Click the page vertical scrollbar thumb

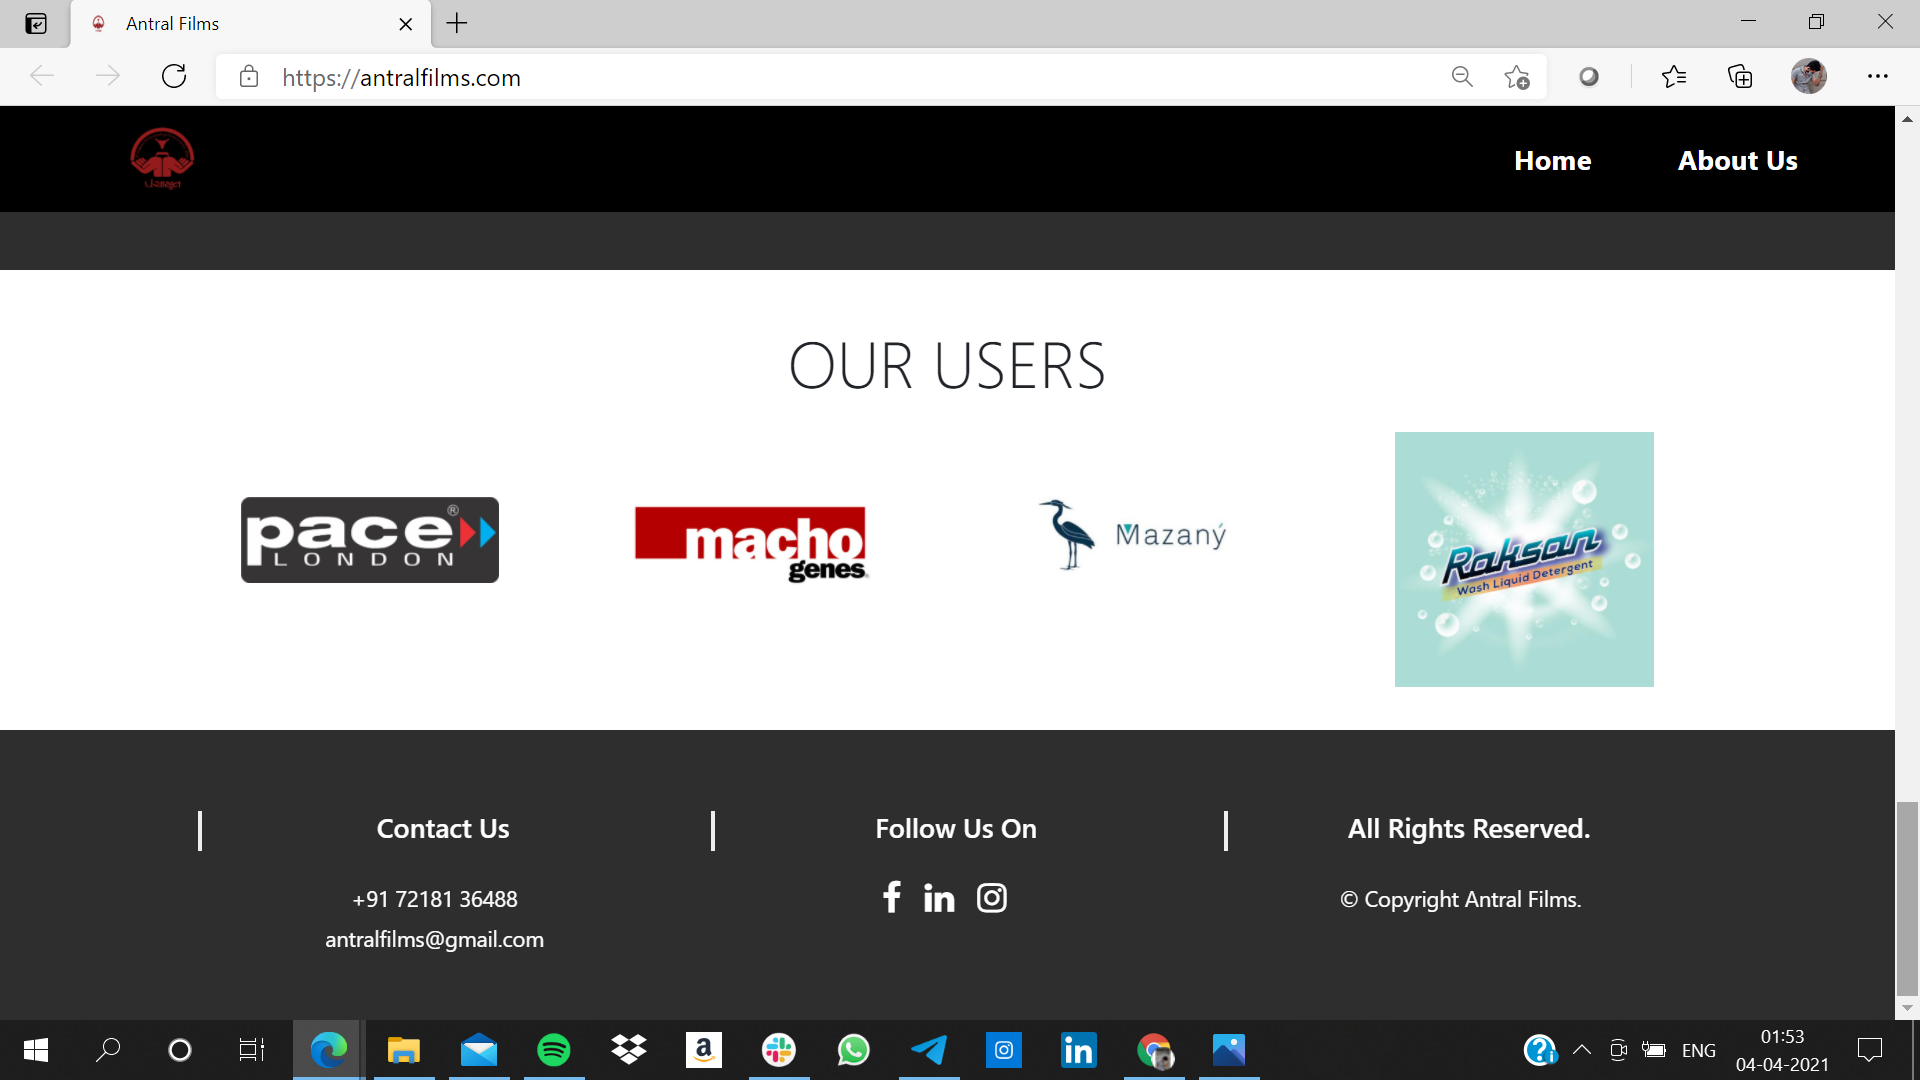point(1907,898)
